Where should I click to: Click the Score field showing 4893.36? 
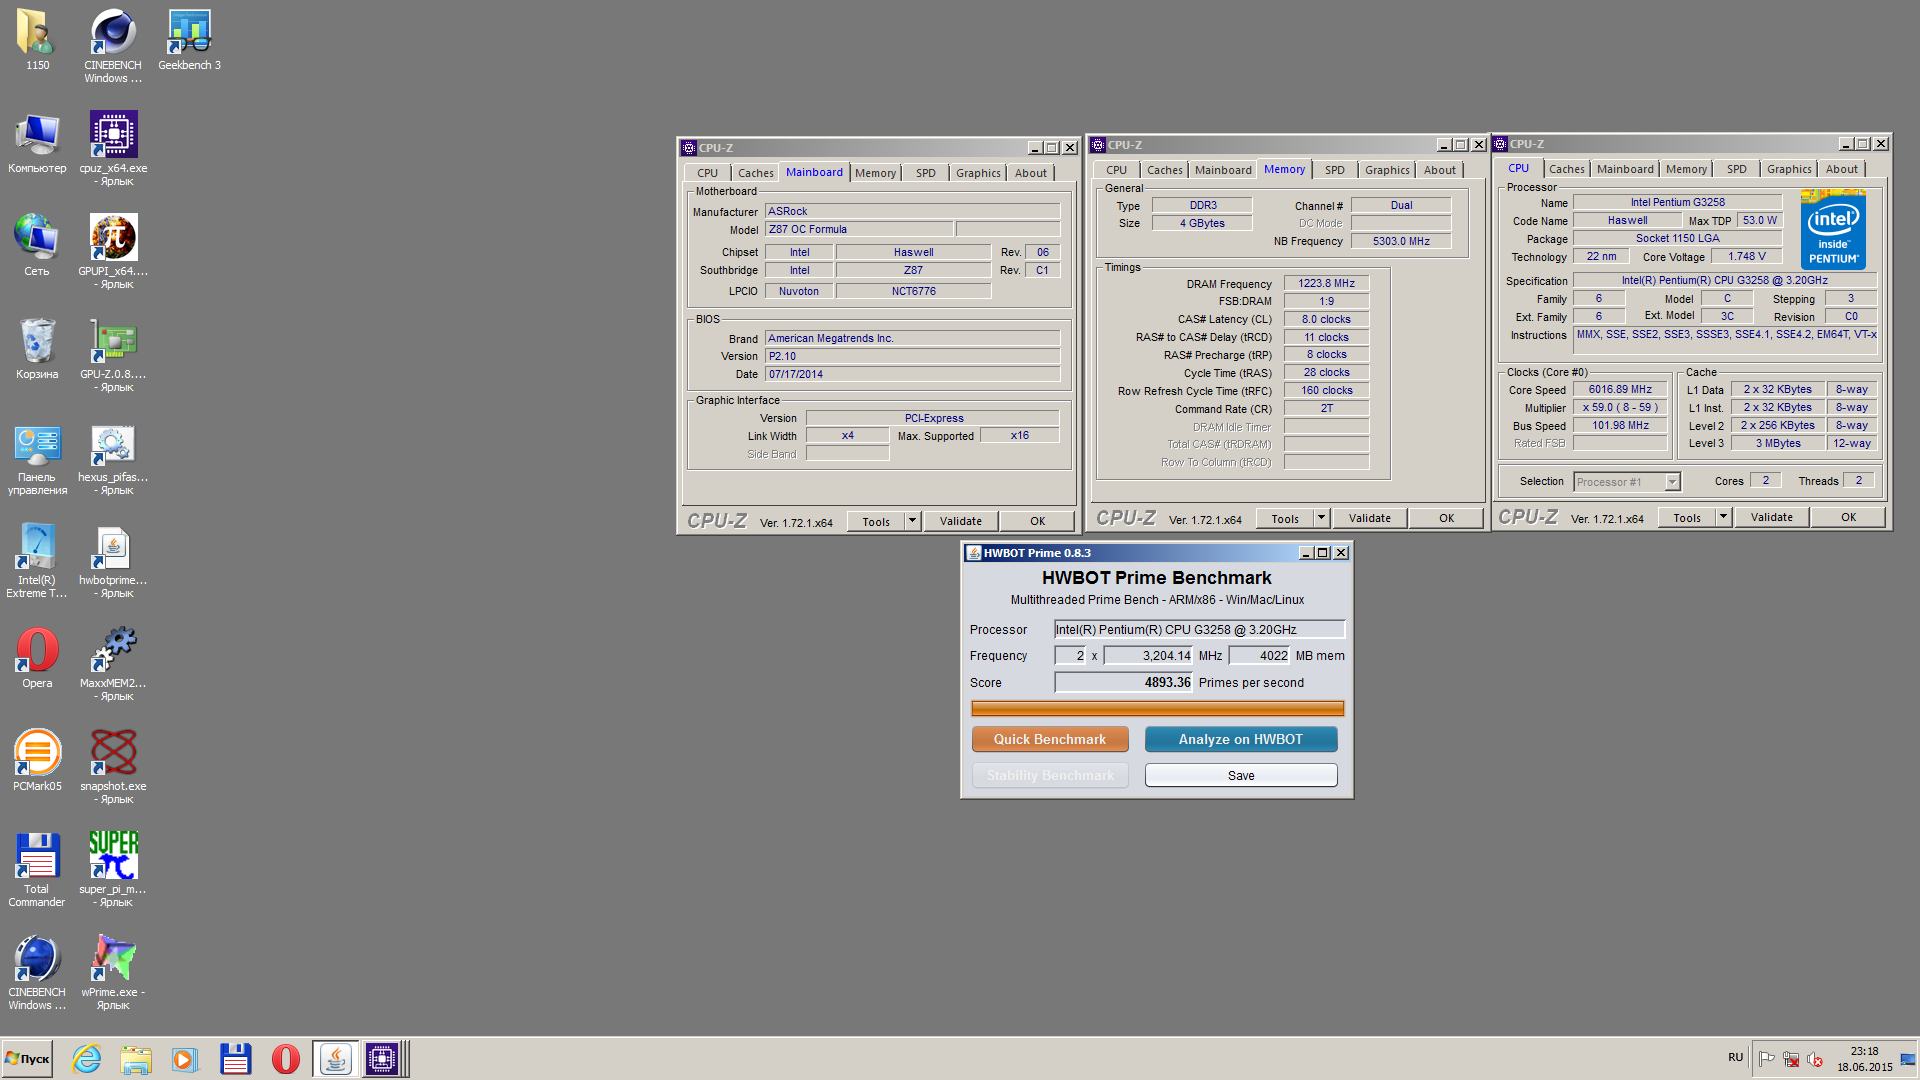[1124, 682]
